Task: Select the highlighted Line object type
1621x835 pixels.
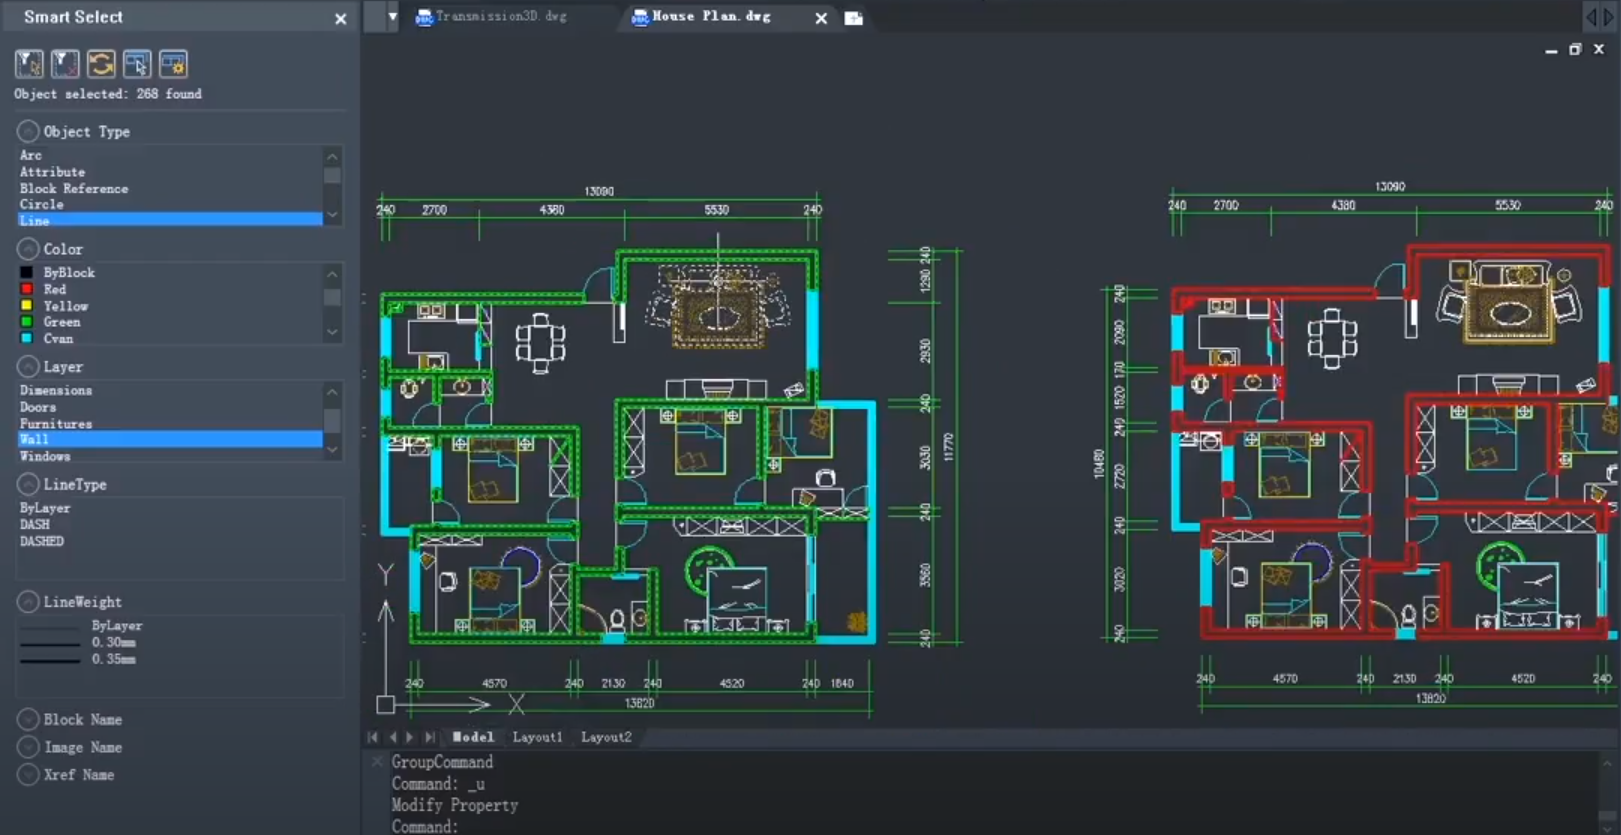Action: pyautogui.click(x=170, y=220)
